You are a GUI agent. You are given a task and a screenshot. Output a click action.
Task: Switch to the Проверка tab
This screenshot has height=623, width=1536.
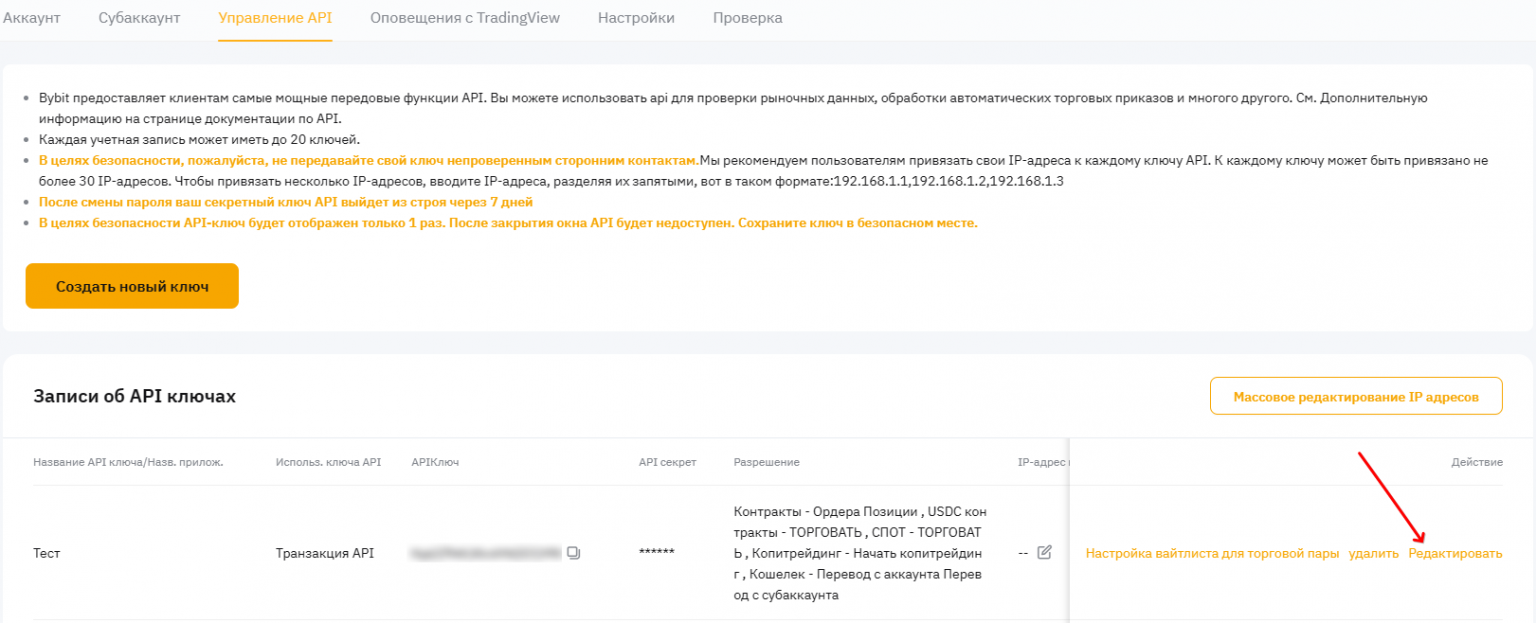tap(747, 18)
